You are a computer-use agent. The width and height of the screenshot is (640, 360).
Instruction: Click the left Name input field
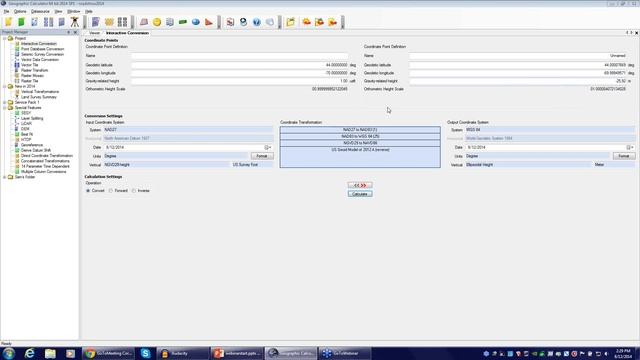tap(240, 56)
